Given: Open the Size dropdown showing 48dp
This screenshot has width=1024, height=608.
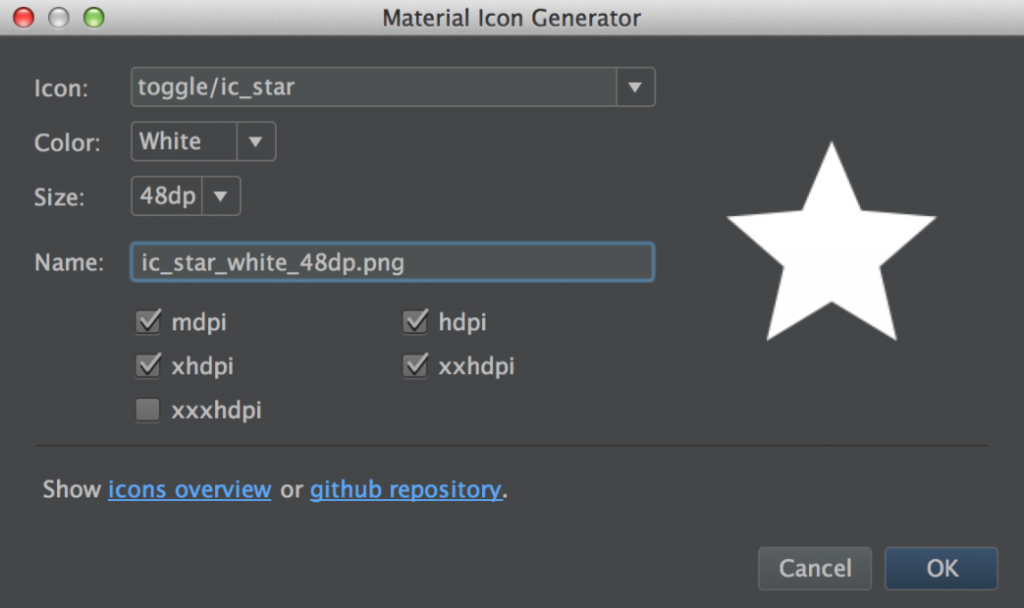Looking at the screenshot, I should coord(221,196).
